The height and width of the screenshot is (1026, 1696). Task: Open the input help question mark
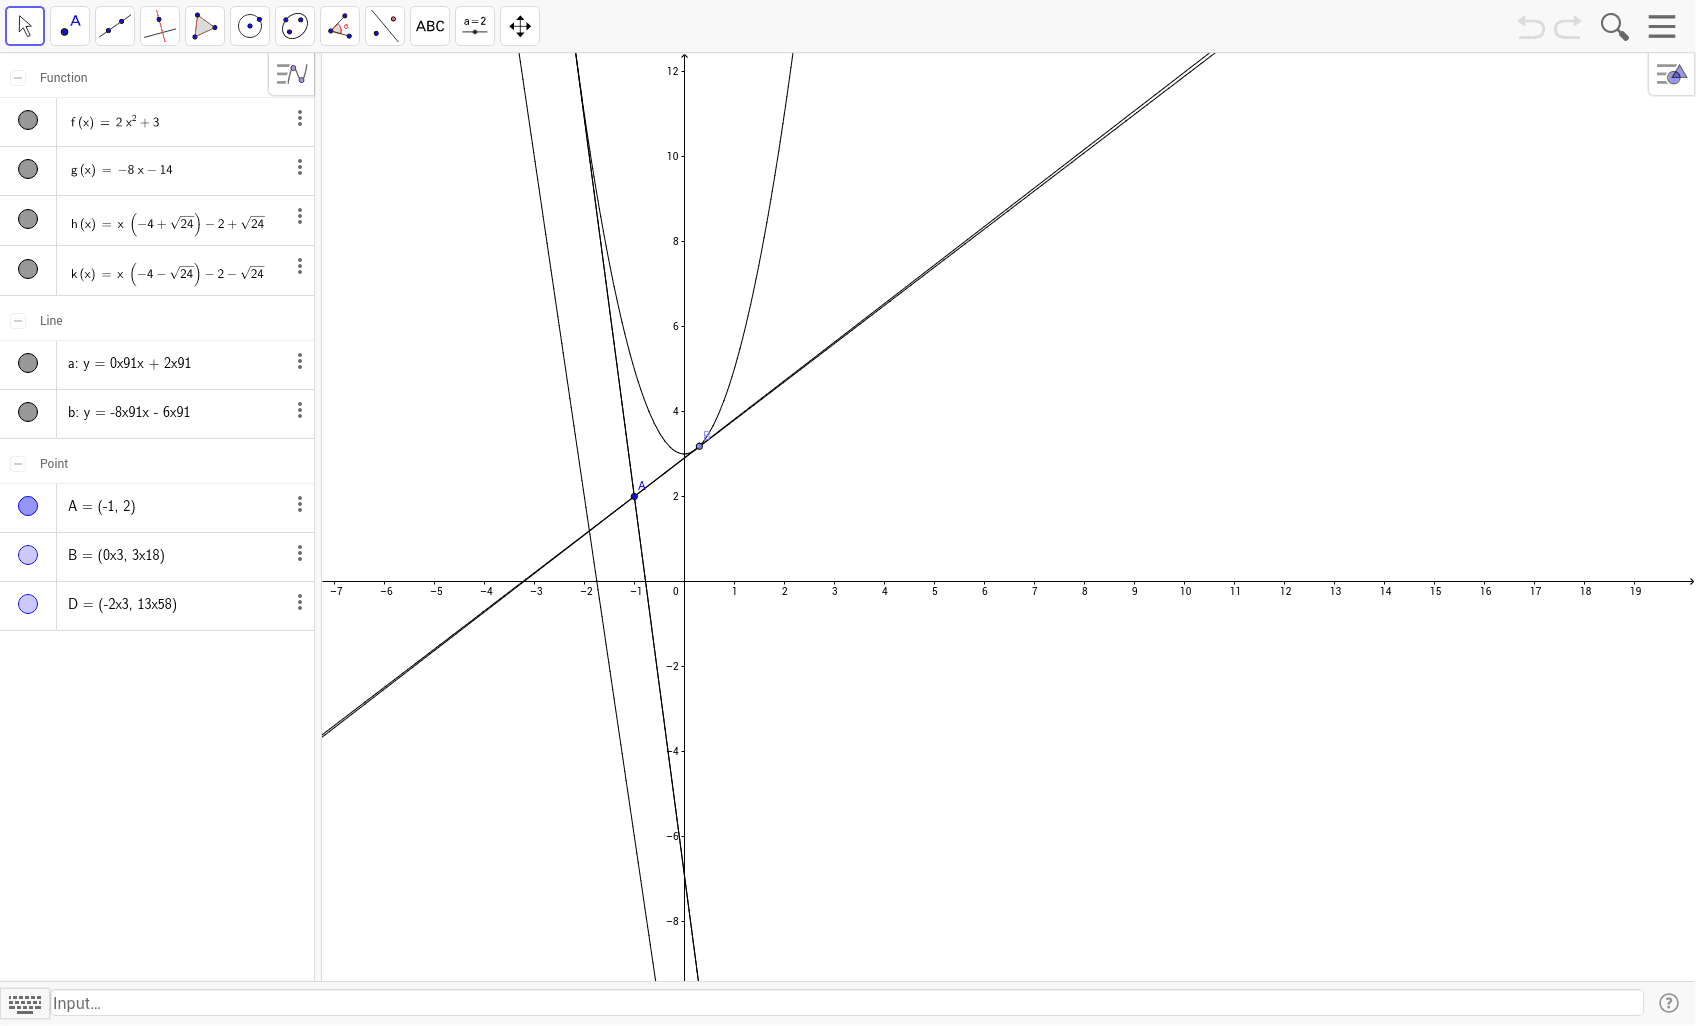pos(1668,1003)
